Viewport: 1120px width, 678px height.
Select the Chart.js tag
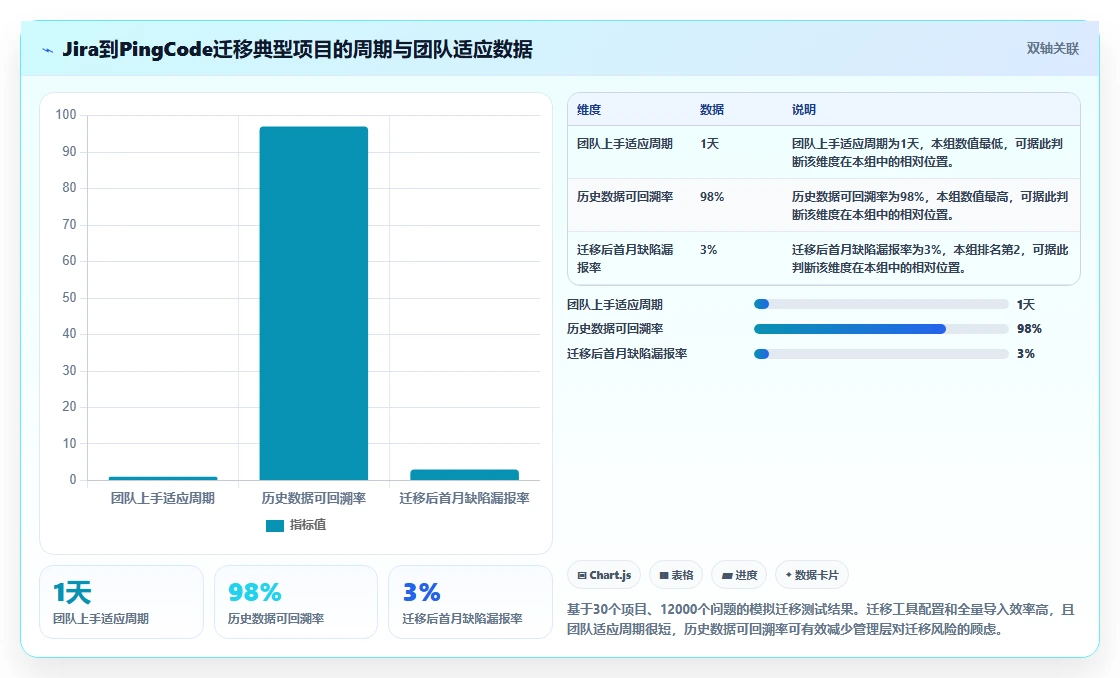604,575
